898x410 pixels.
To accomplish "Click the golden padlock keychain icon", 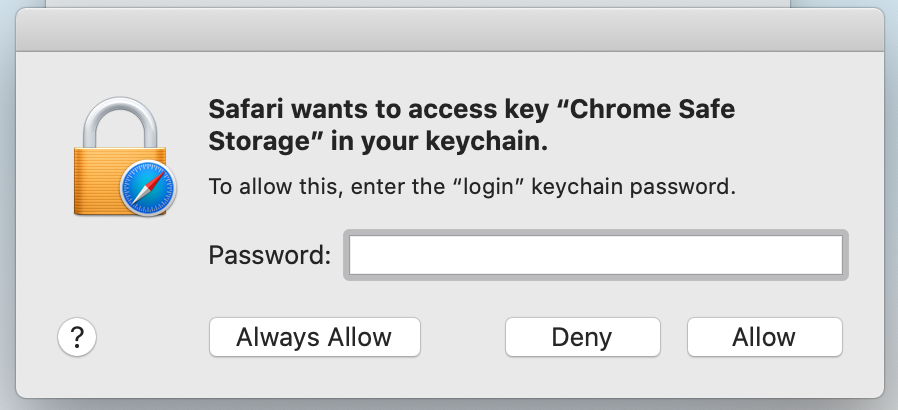I will (123, 156).
